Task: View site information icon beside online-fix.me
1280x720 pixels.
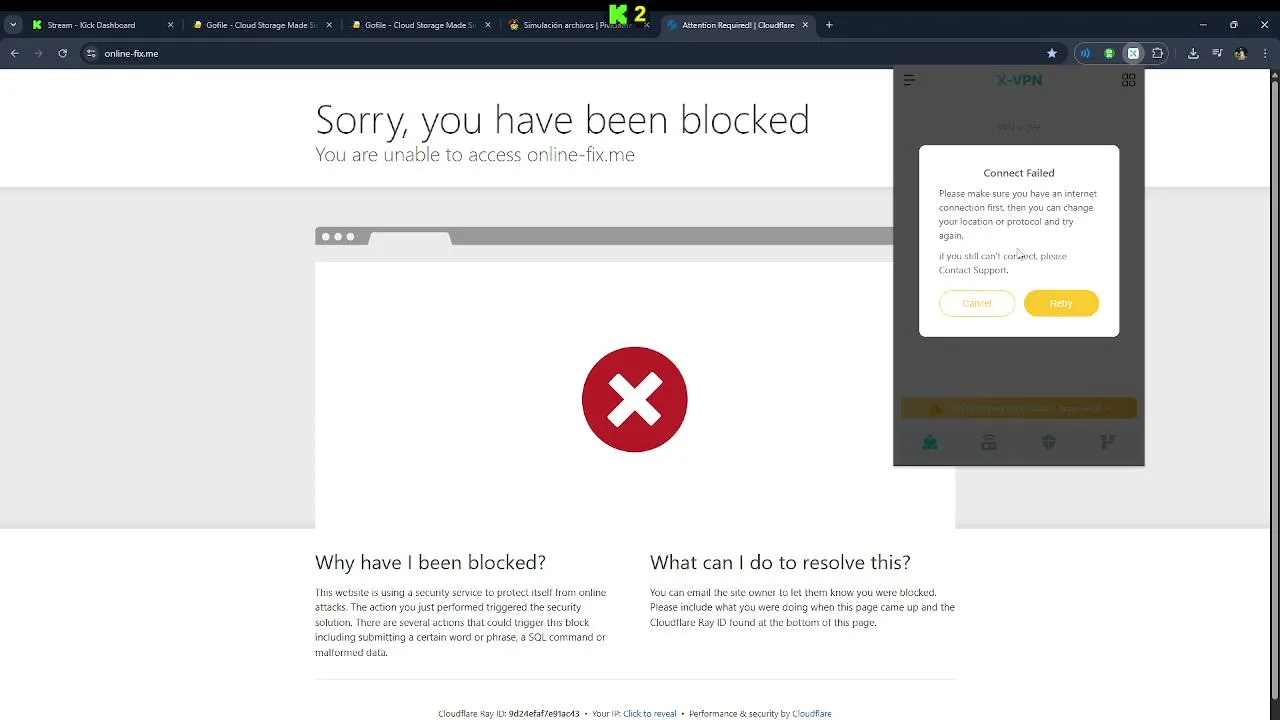Action: coord(91,53)
